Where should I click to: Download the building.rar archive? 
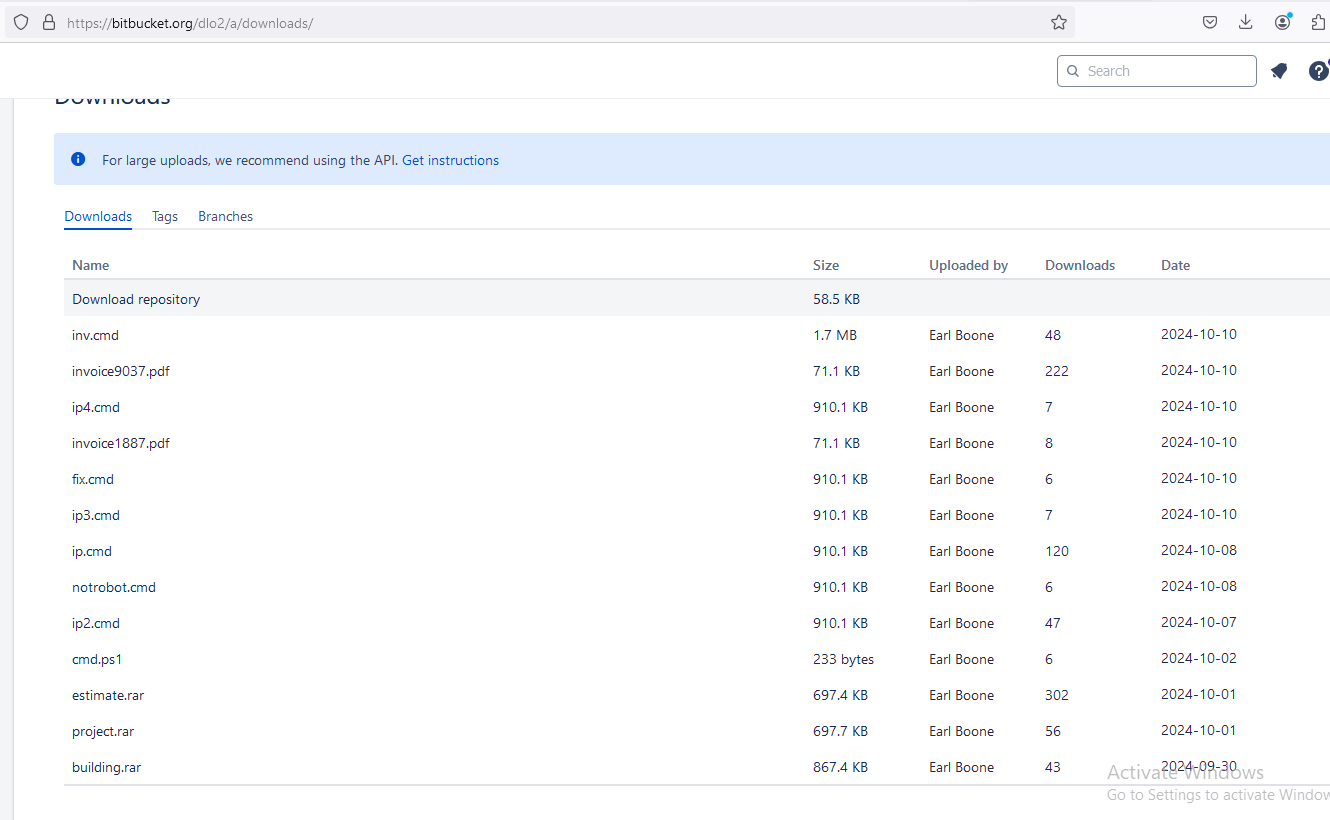[106, 767]
